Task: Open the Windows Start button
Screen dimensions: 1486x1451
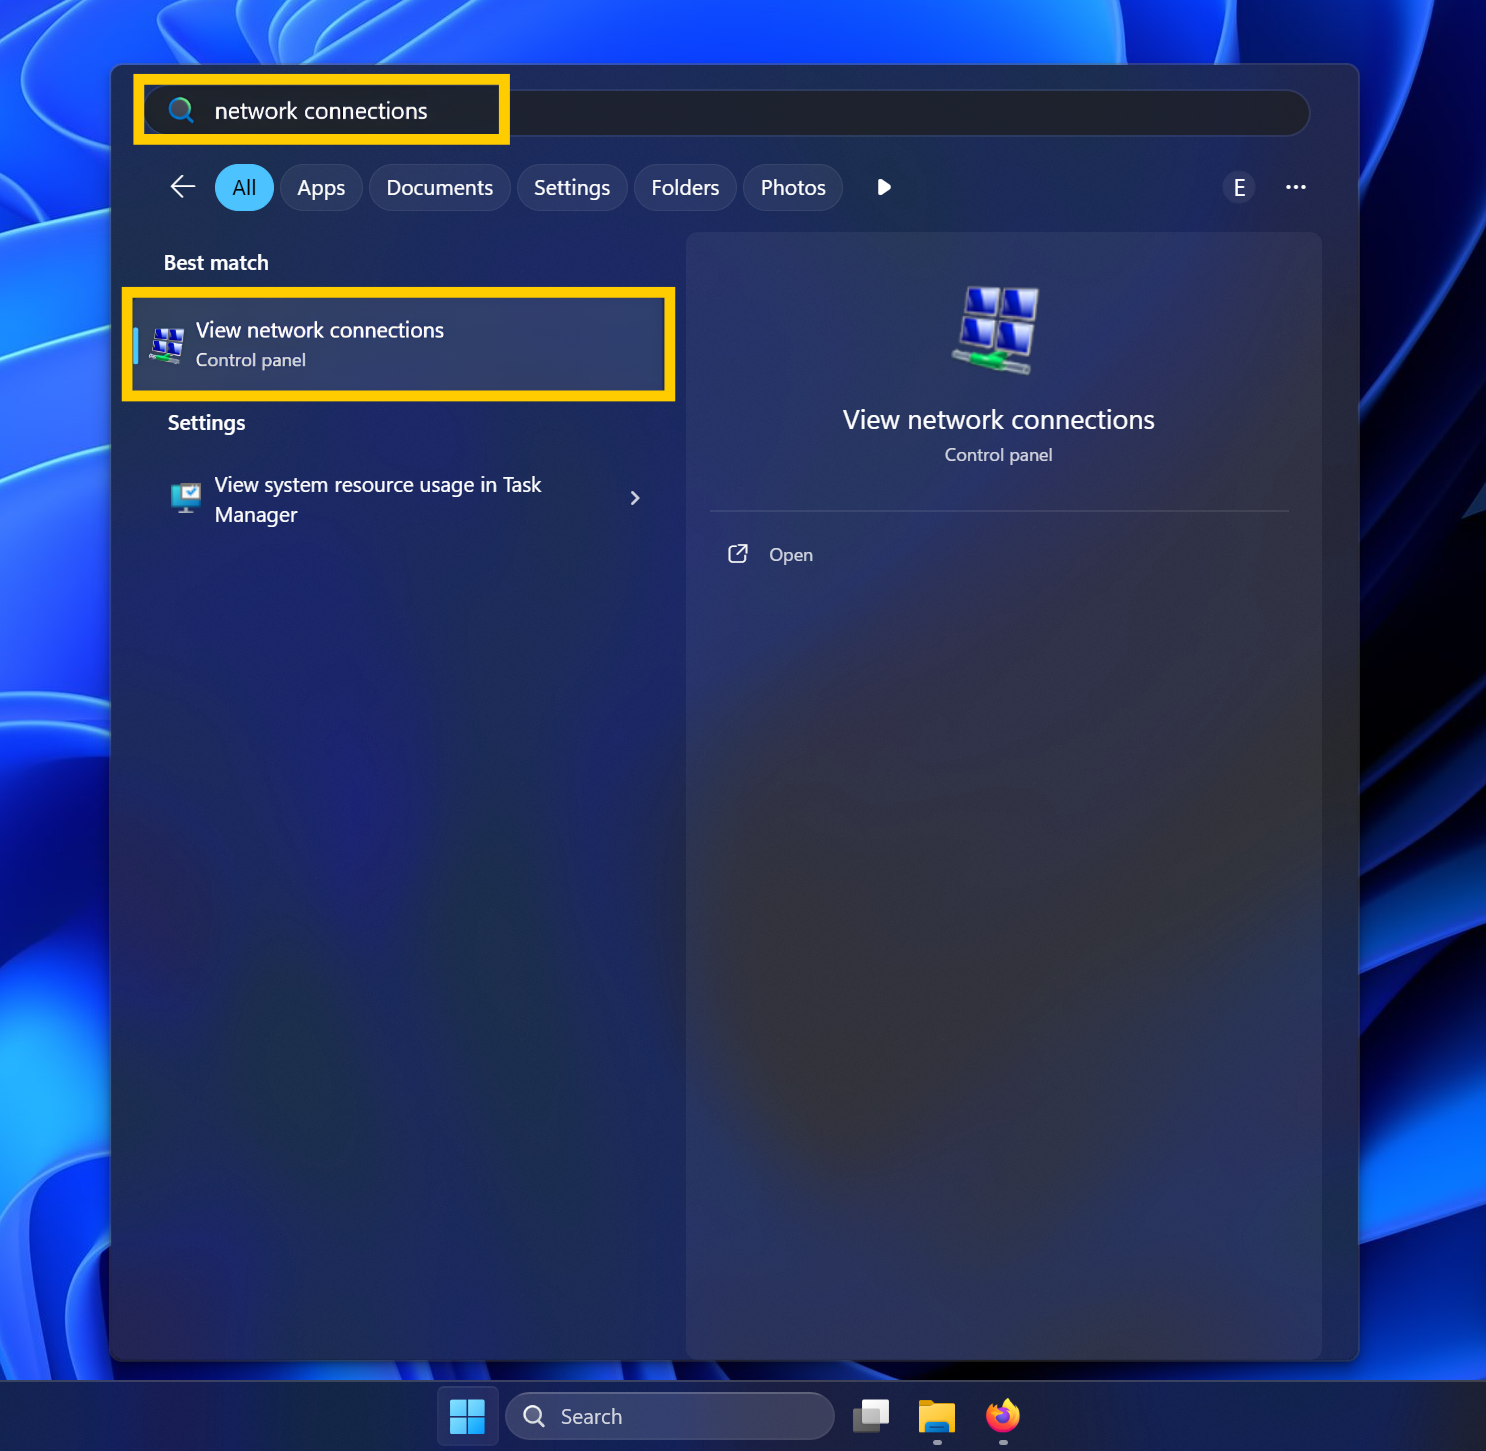Action: [x=467, y=1416]
